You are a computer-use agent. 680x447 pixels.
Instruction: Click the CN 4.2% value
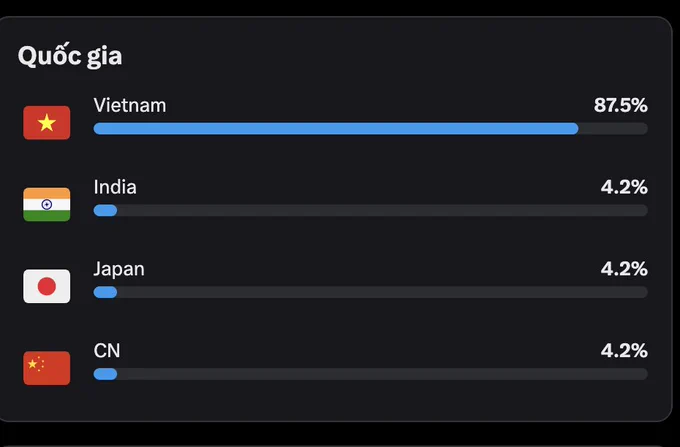[624, 351]
